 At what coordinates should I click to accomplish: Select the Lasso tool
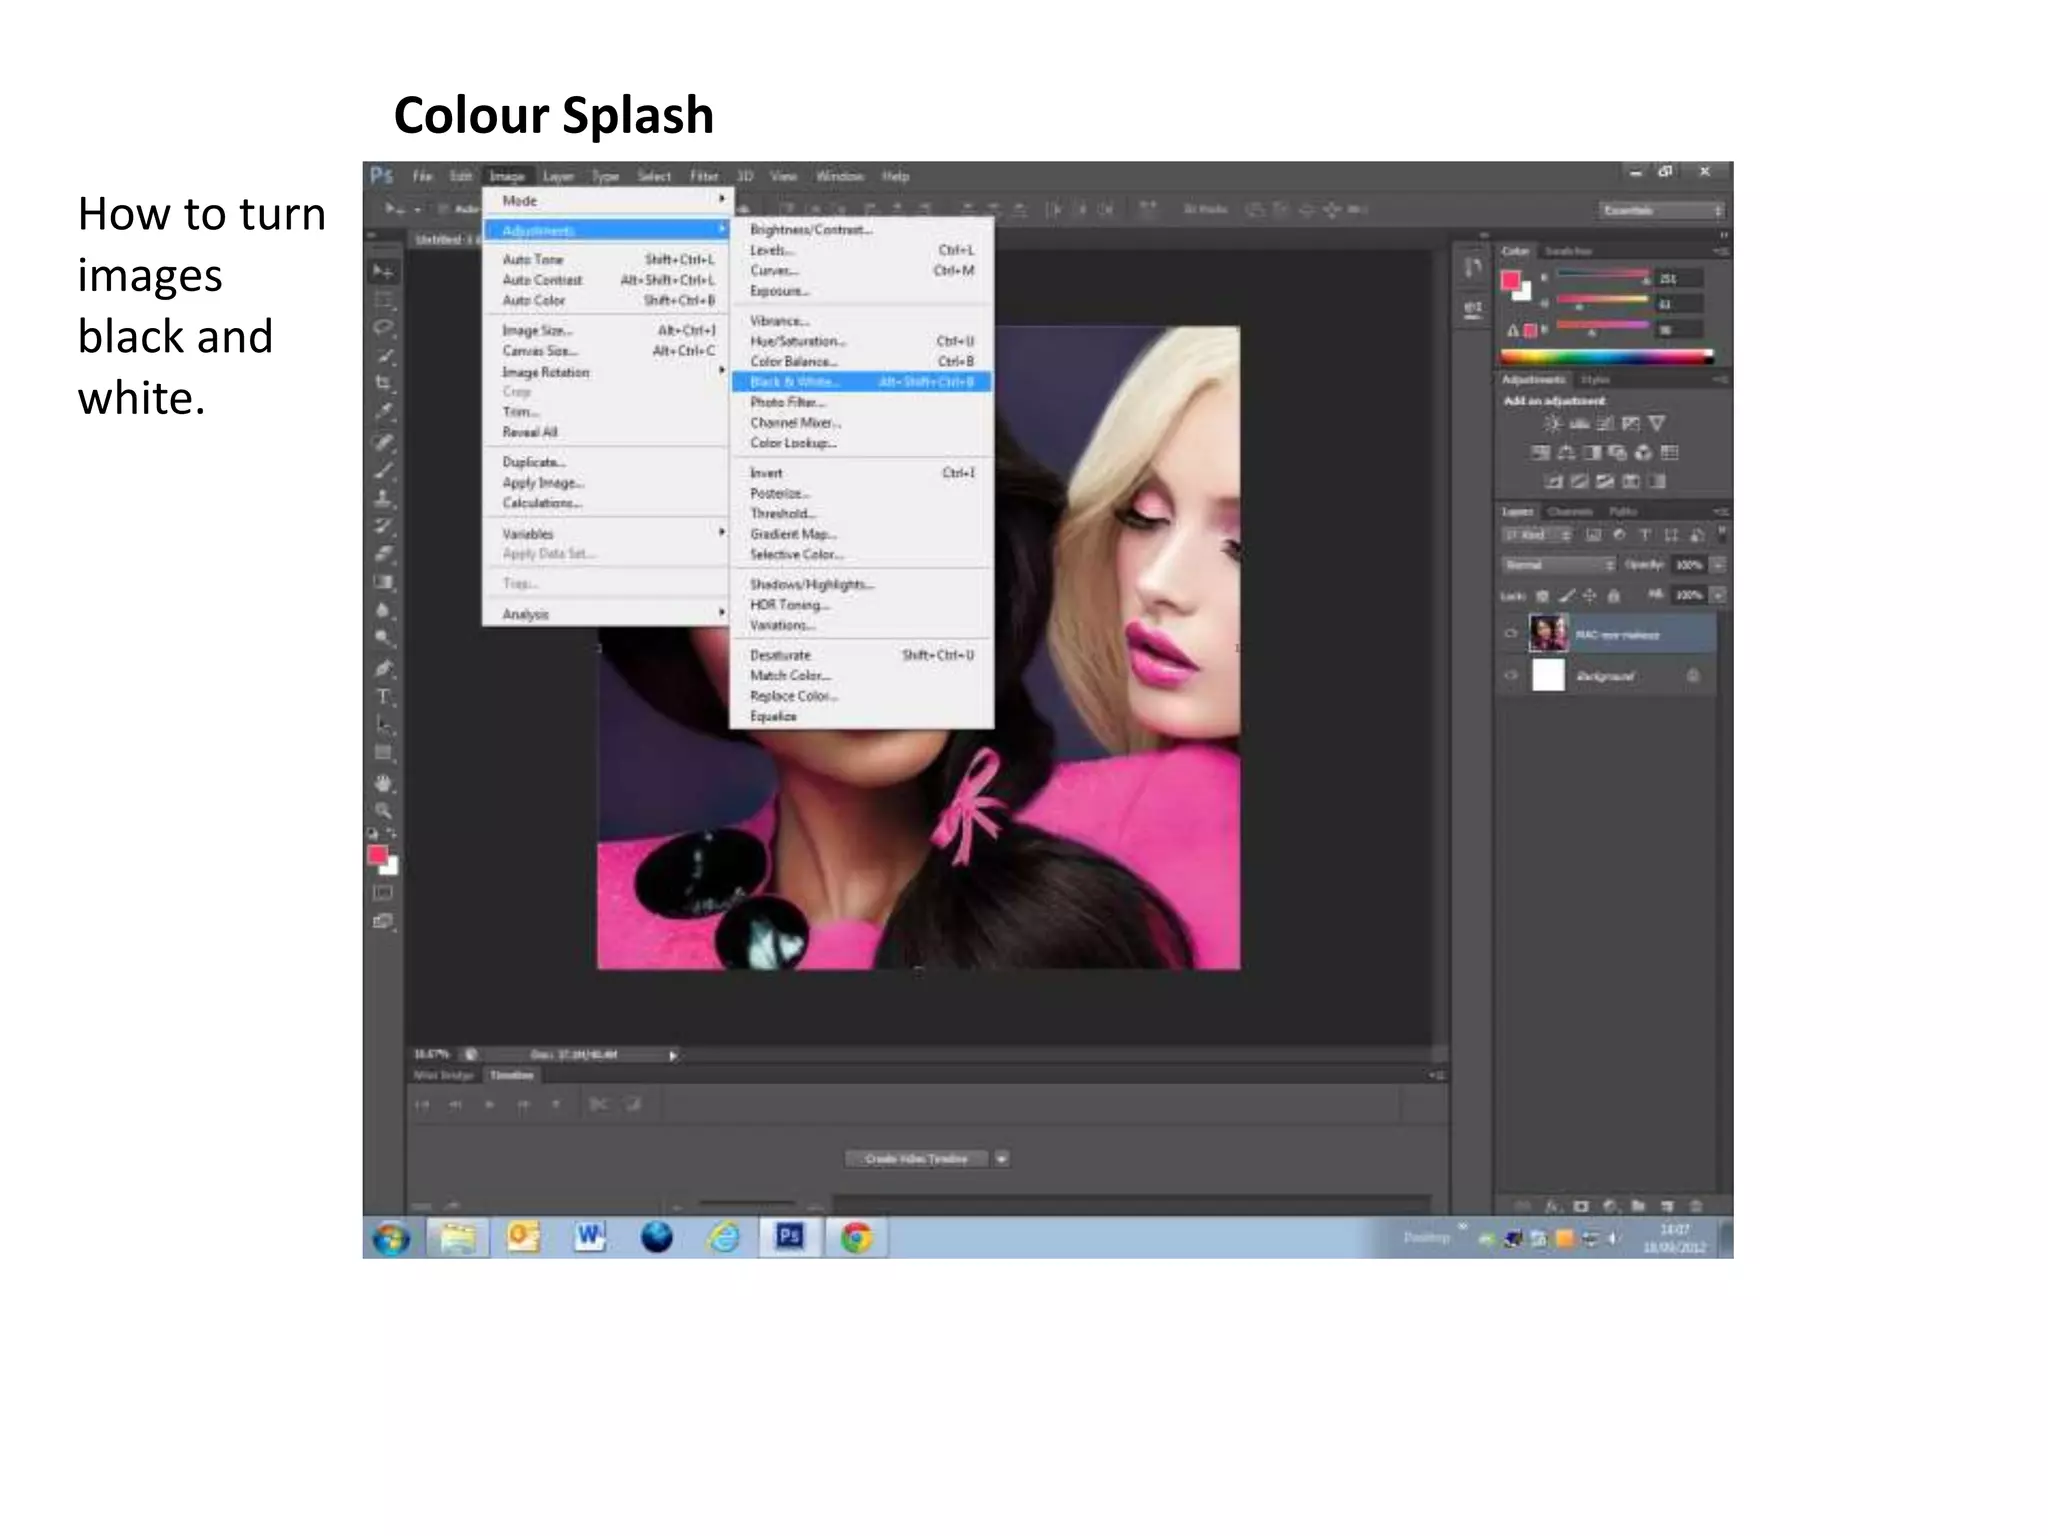pos(383,327)
